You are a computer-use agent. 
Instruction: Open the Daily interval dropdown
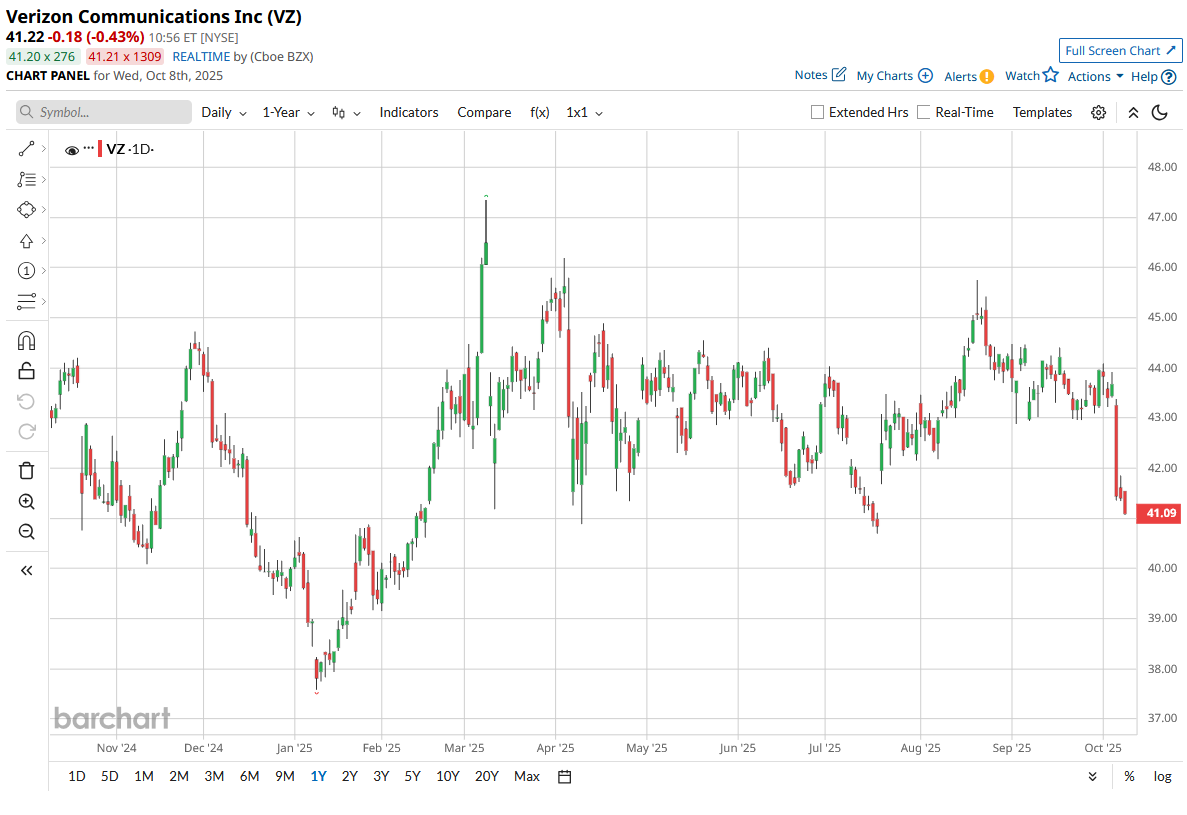[x=223, y=113]
